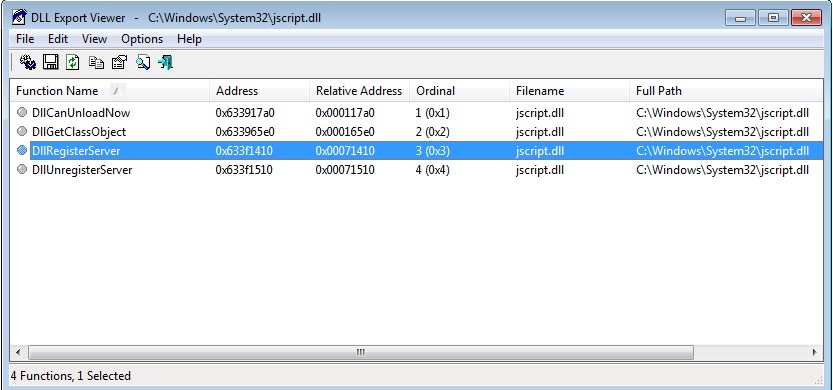Click address 0x633917a0
833x390 pixels.
point(245,113)
